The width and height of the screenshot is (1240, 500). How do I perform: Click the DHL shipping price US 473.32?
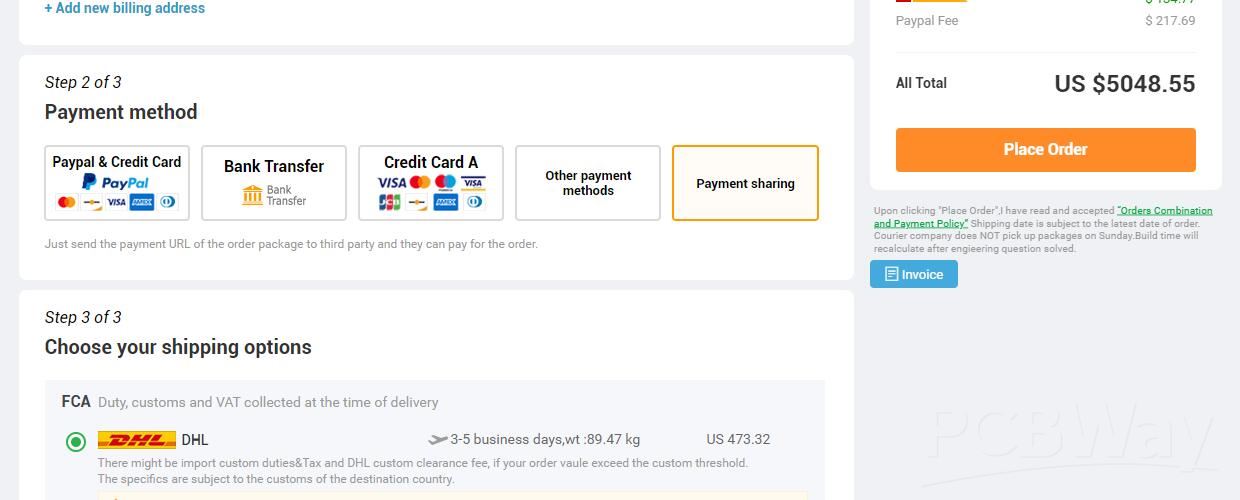(x=738, y=439)
